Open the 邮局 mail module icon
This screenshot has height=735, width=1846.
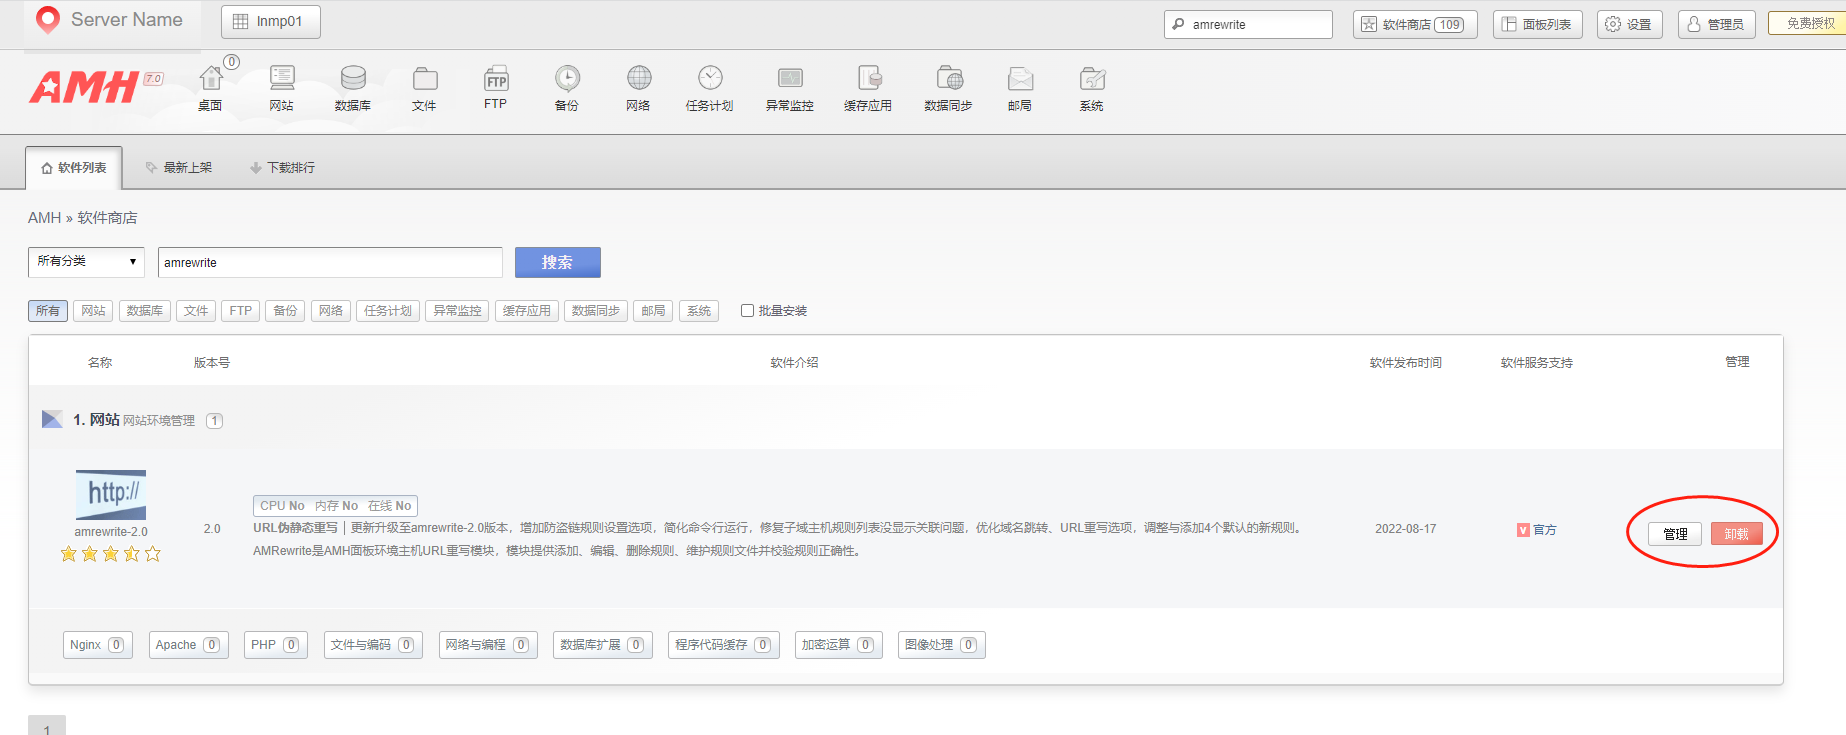click(x=1020, y=88)
